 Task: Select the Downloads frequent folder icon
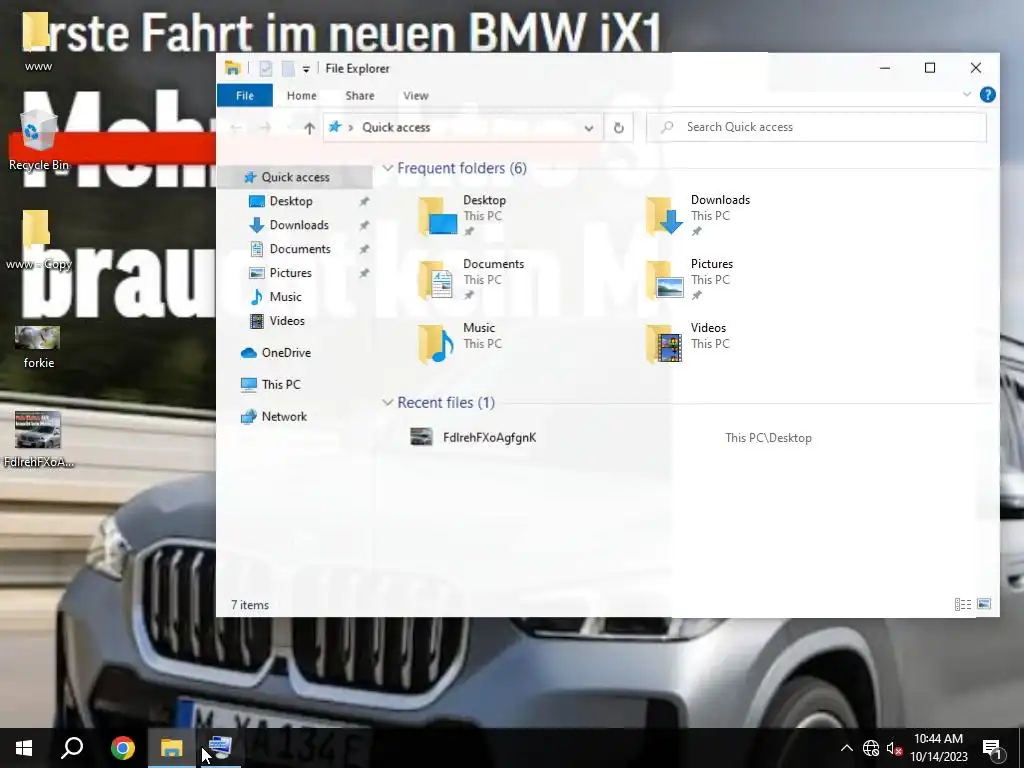pos(665,216)
